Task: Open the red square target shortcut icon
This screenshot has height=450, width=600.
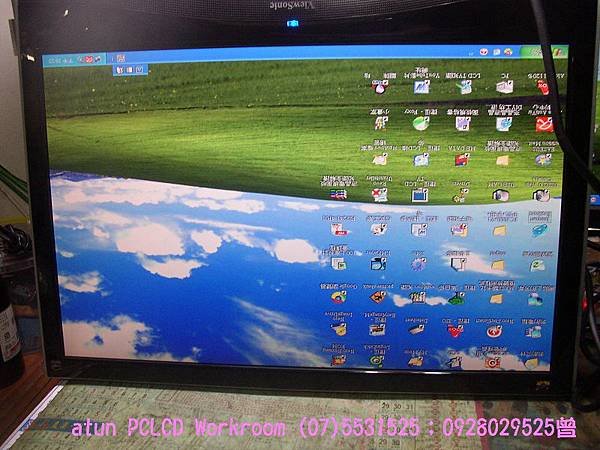Action: tap(492, 362)
